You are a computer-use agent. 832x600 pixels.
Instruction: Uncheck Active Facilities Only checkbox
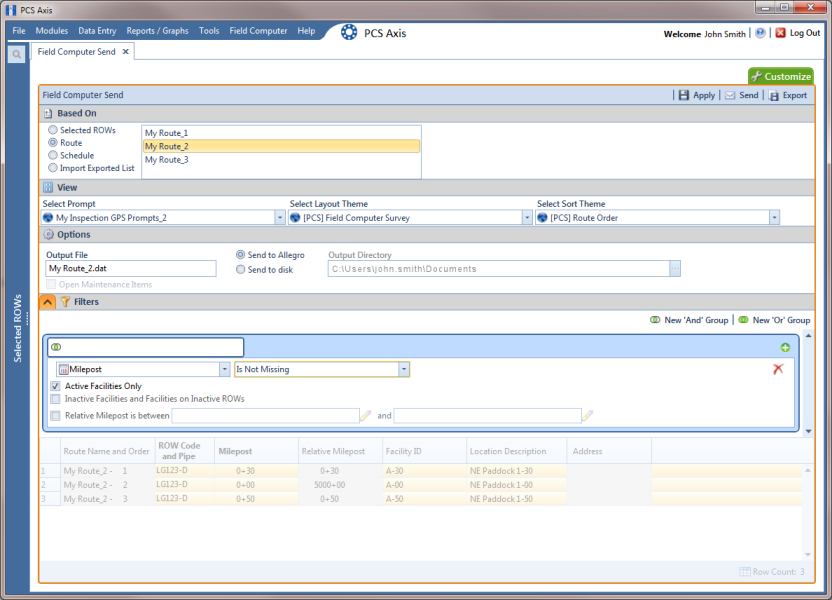[x=55, y=386]
